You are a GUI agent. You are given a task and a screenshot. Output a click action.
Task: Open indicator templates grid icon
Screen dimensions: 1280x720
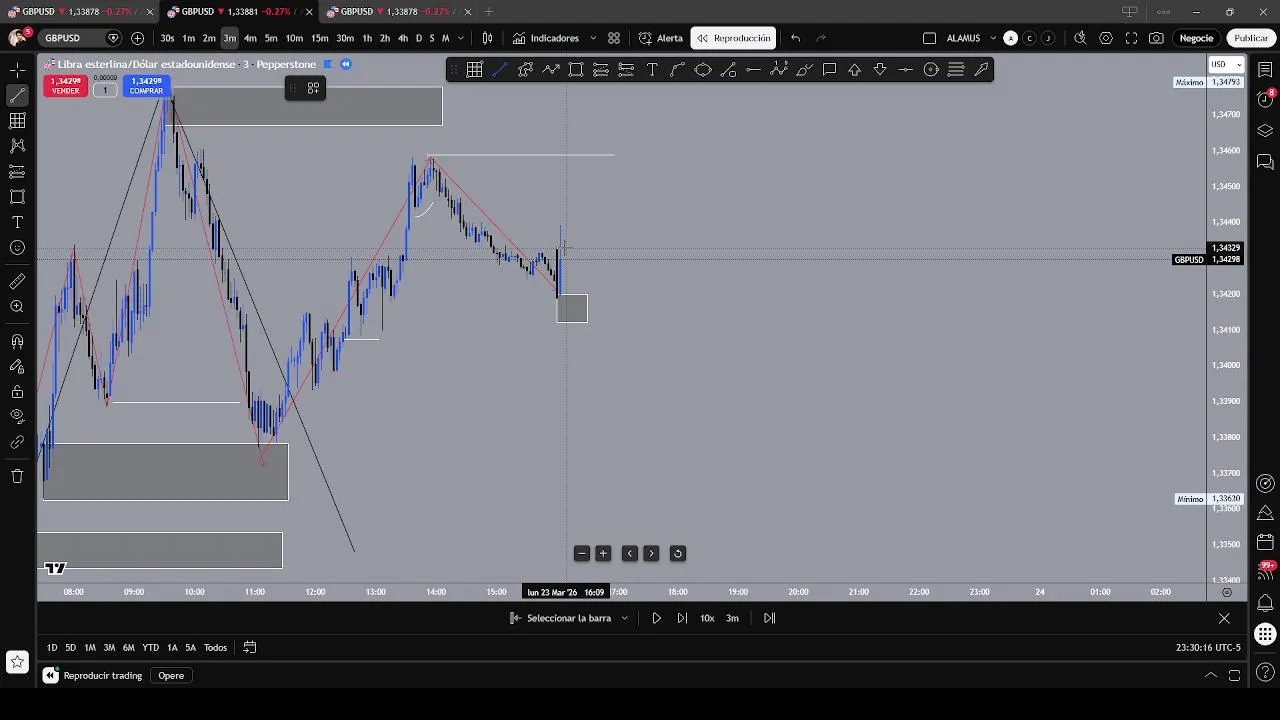click(614, 38)
